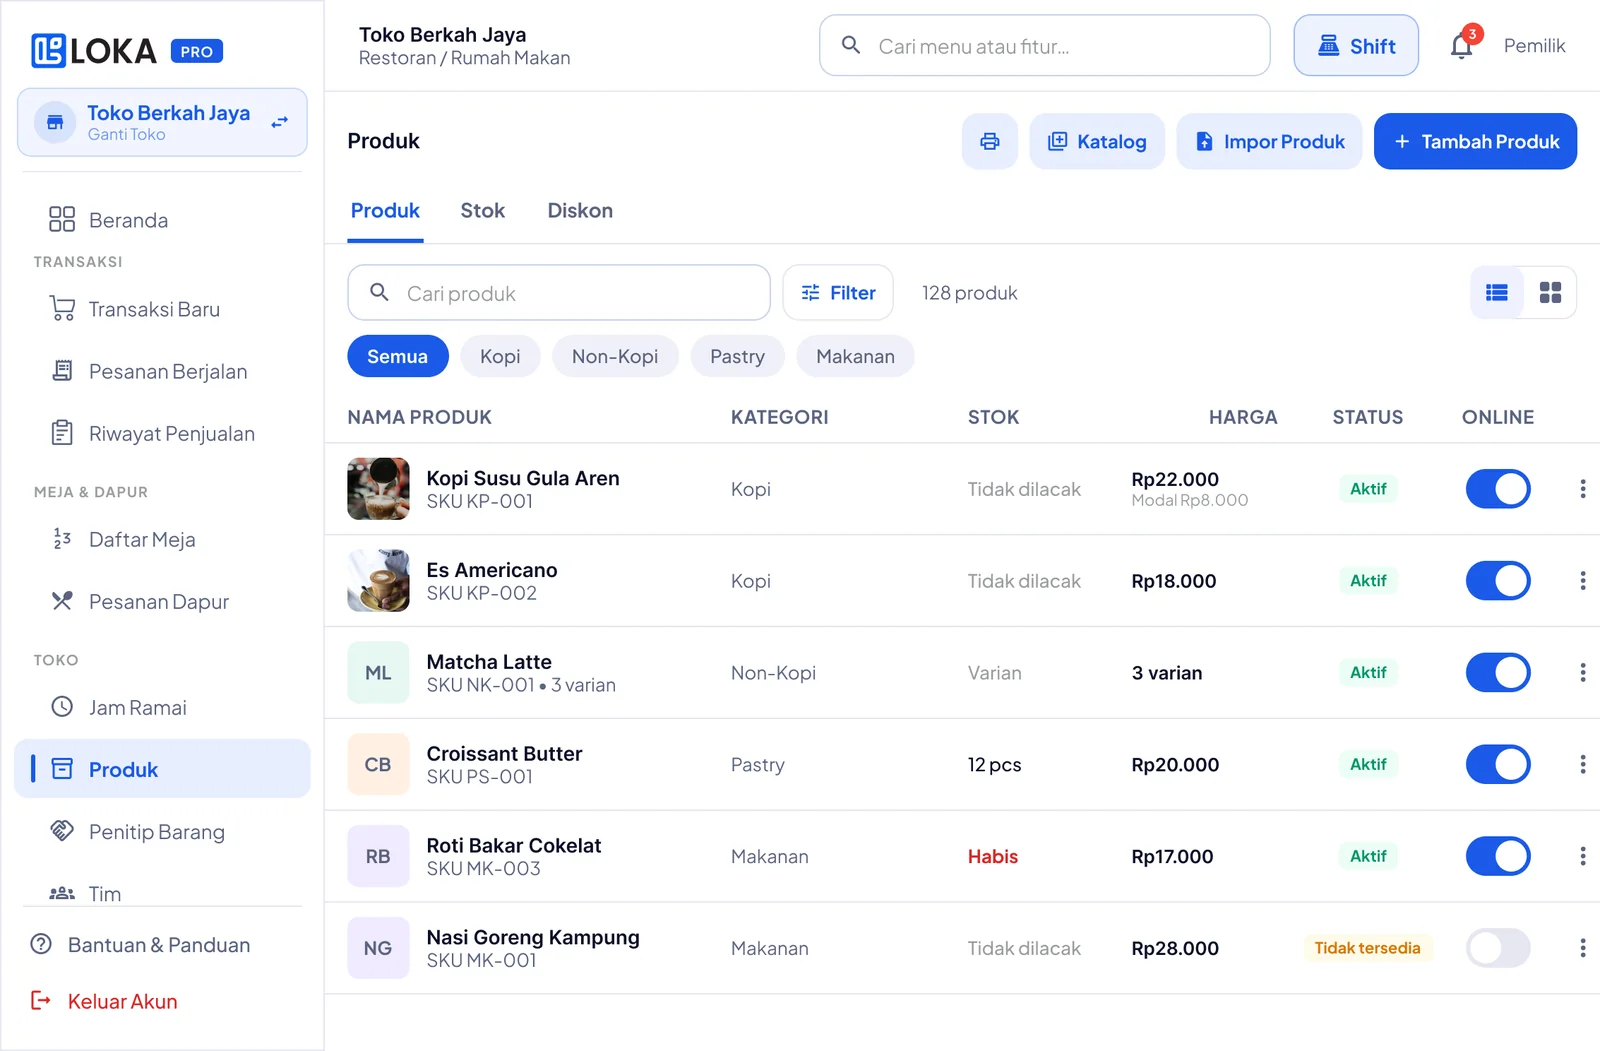Switch to the Stok tab
Screen dimensions: 1600x1051
[x=483, y=211]
